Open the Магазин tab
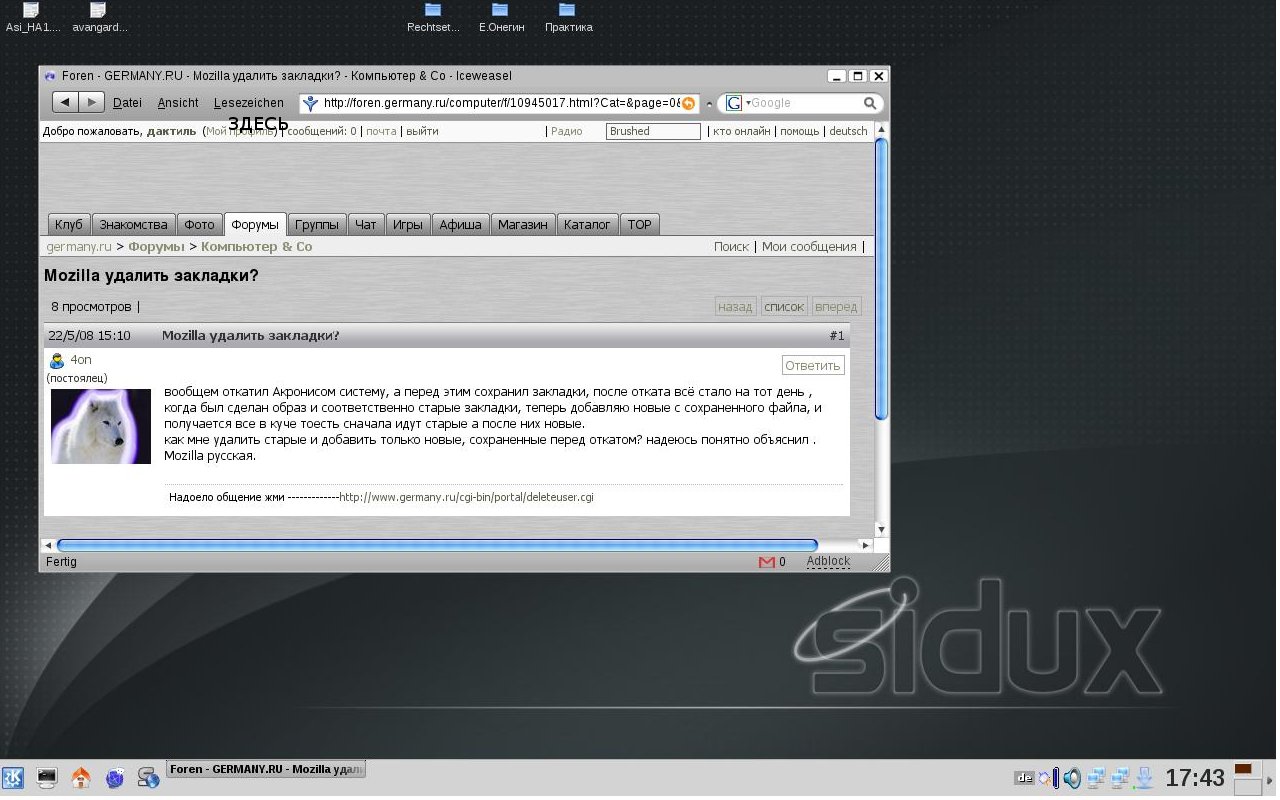The height and width of the screenshot is (800, 1280). (x=523, y=224)
